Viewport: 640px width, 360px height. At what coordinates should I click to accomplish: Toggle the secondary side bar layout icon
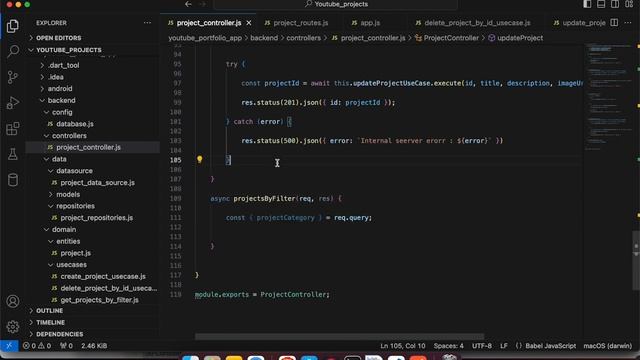(x=615, y=4)
